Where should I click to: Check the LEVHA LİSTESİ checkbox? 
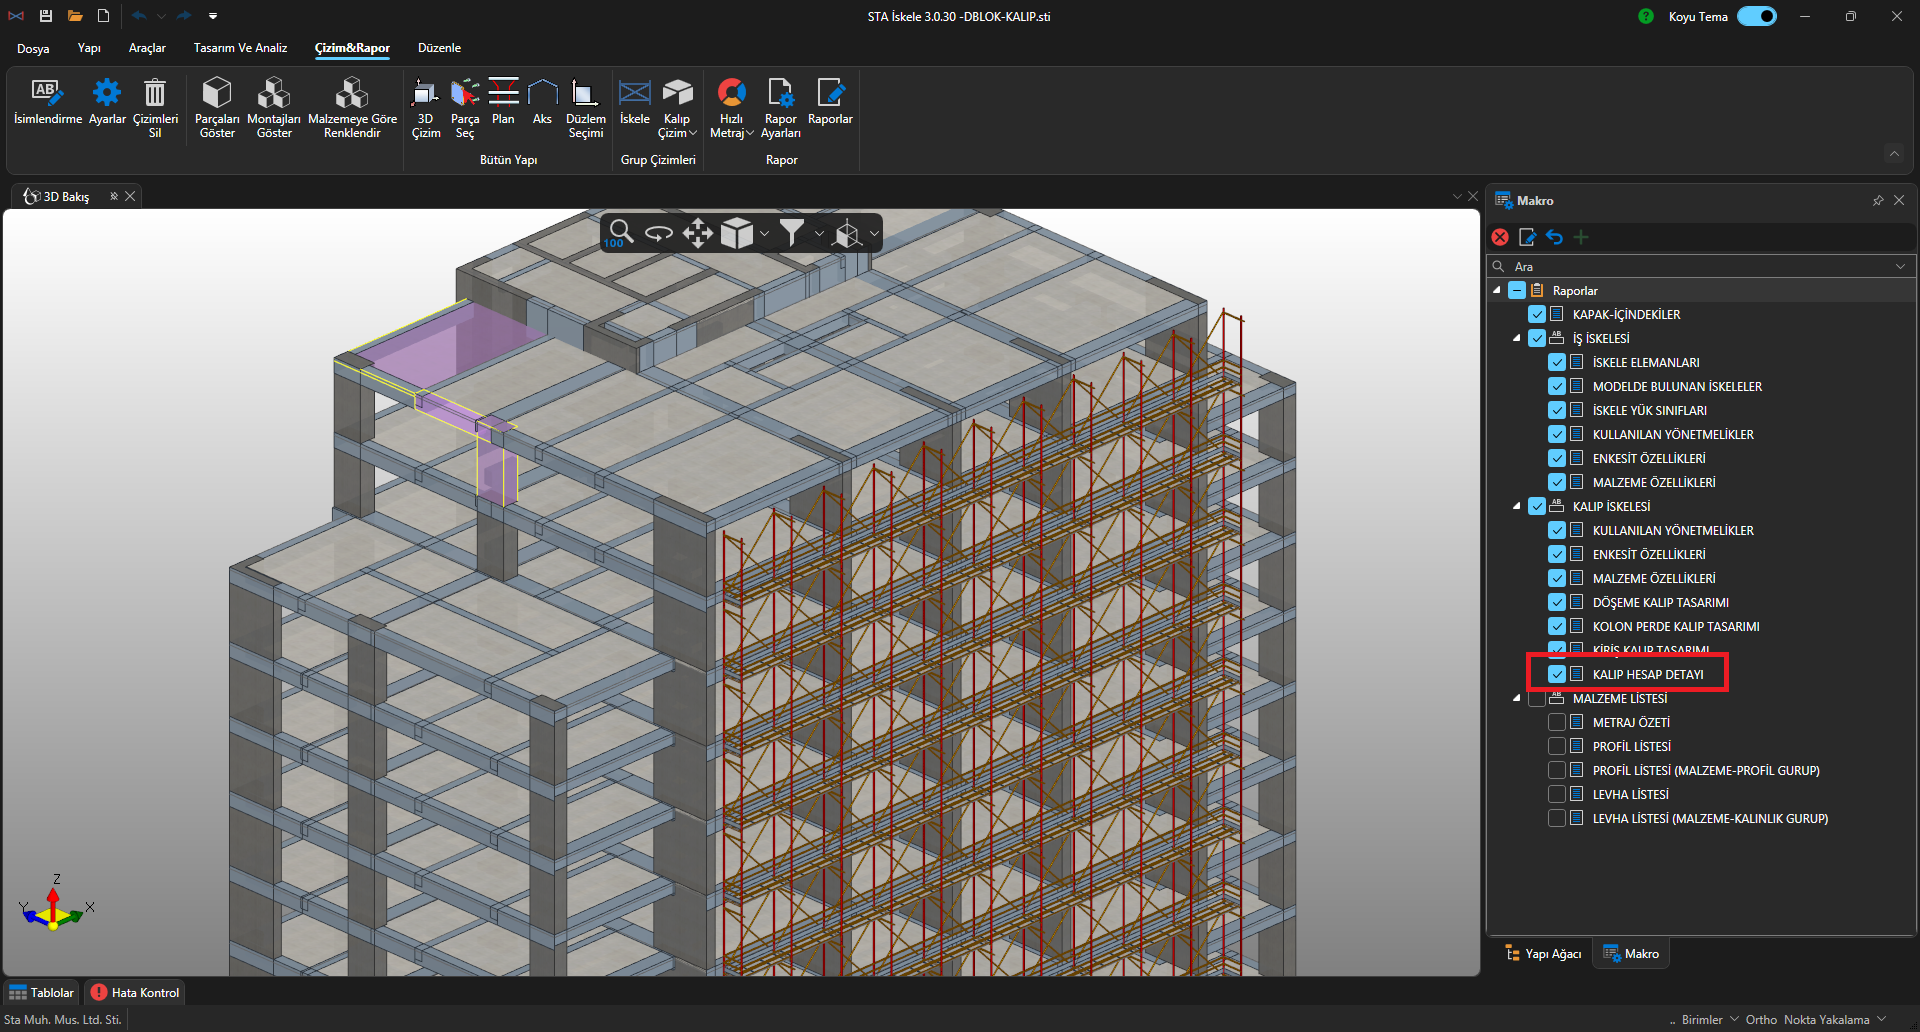pos(1557,795)
